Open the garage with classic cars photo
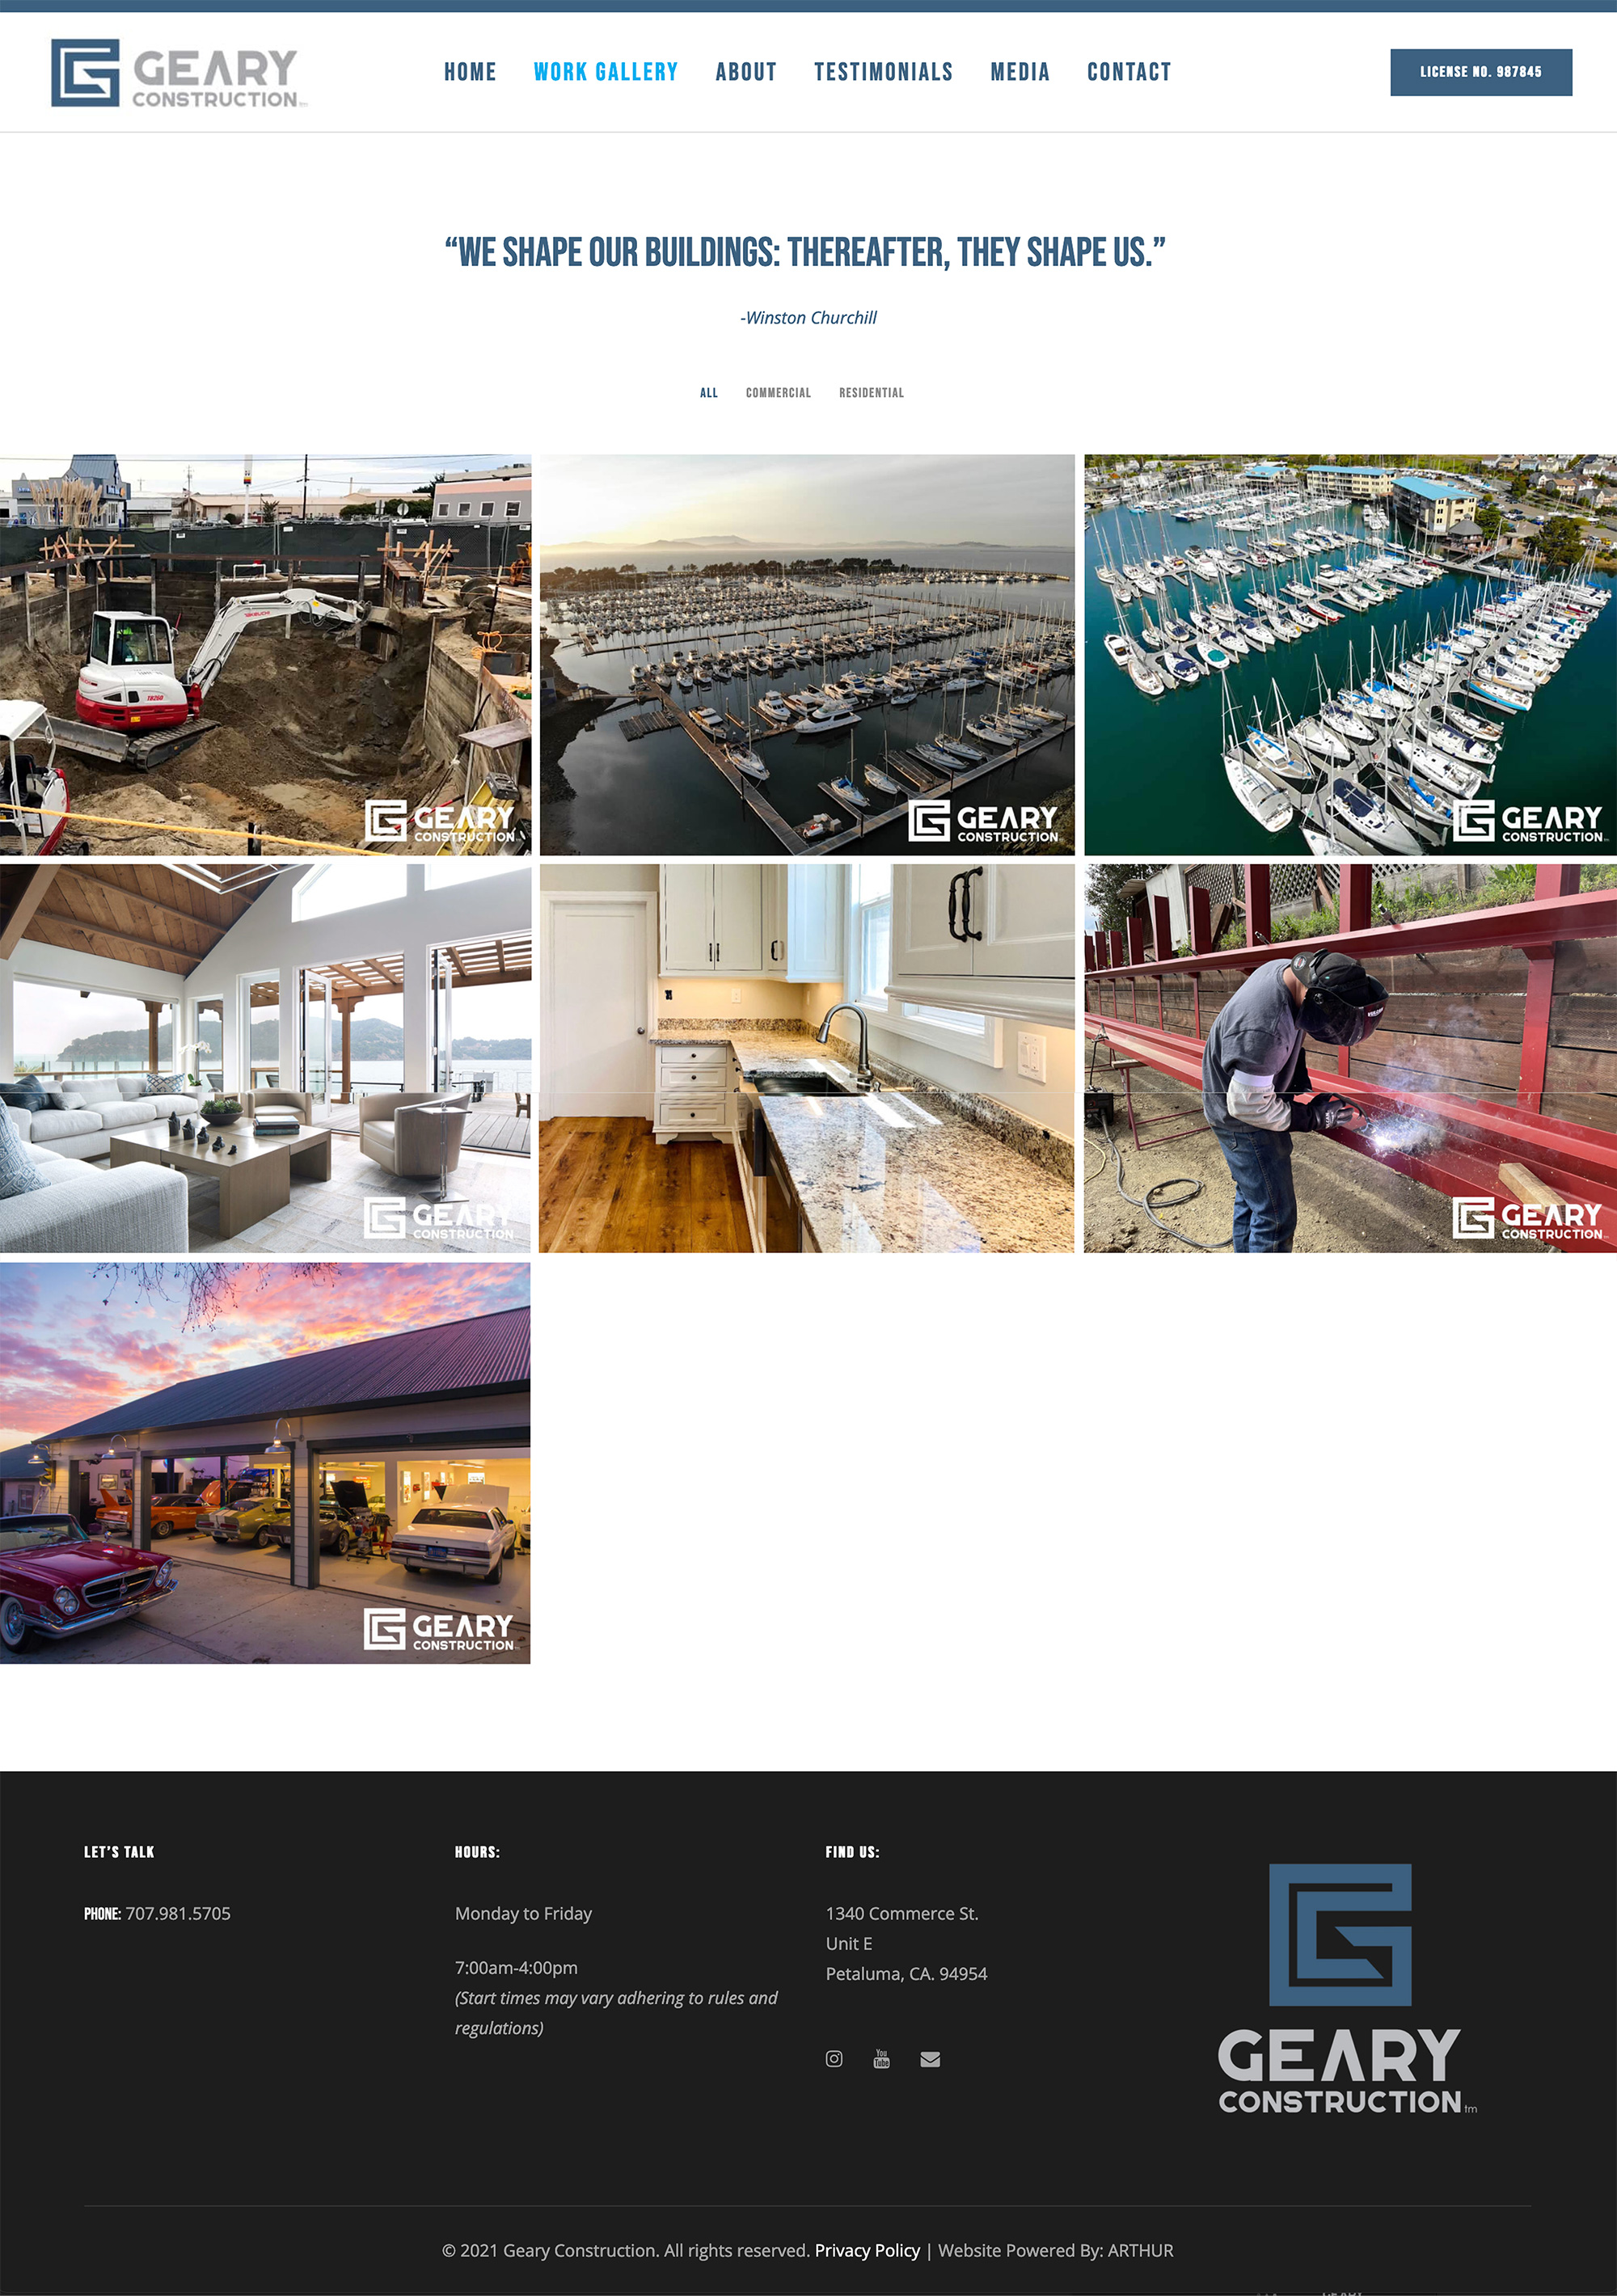Screen dimensions: 1617x2296 tap(265, 1463)
